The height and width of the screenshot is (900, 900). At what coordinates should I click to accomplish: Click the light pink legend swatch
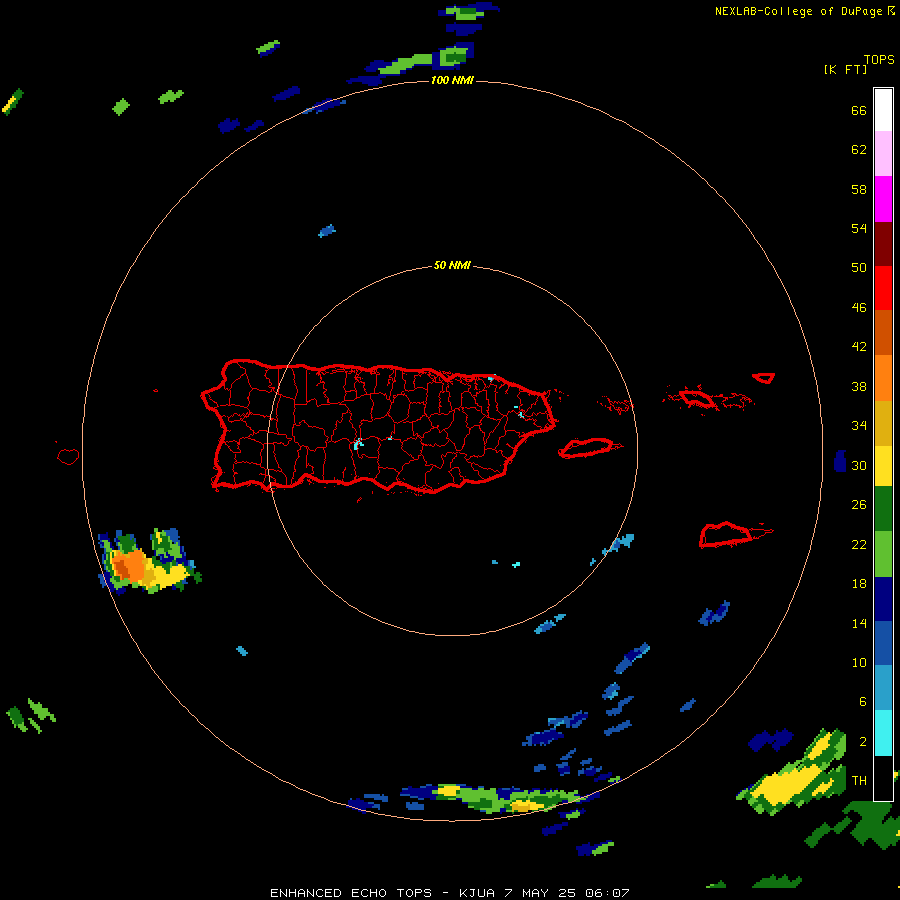(x=883, y=153)
